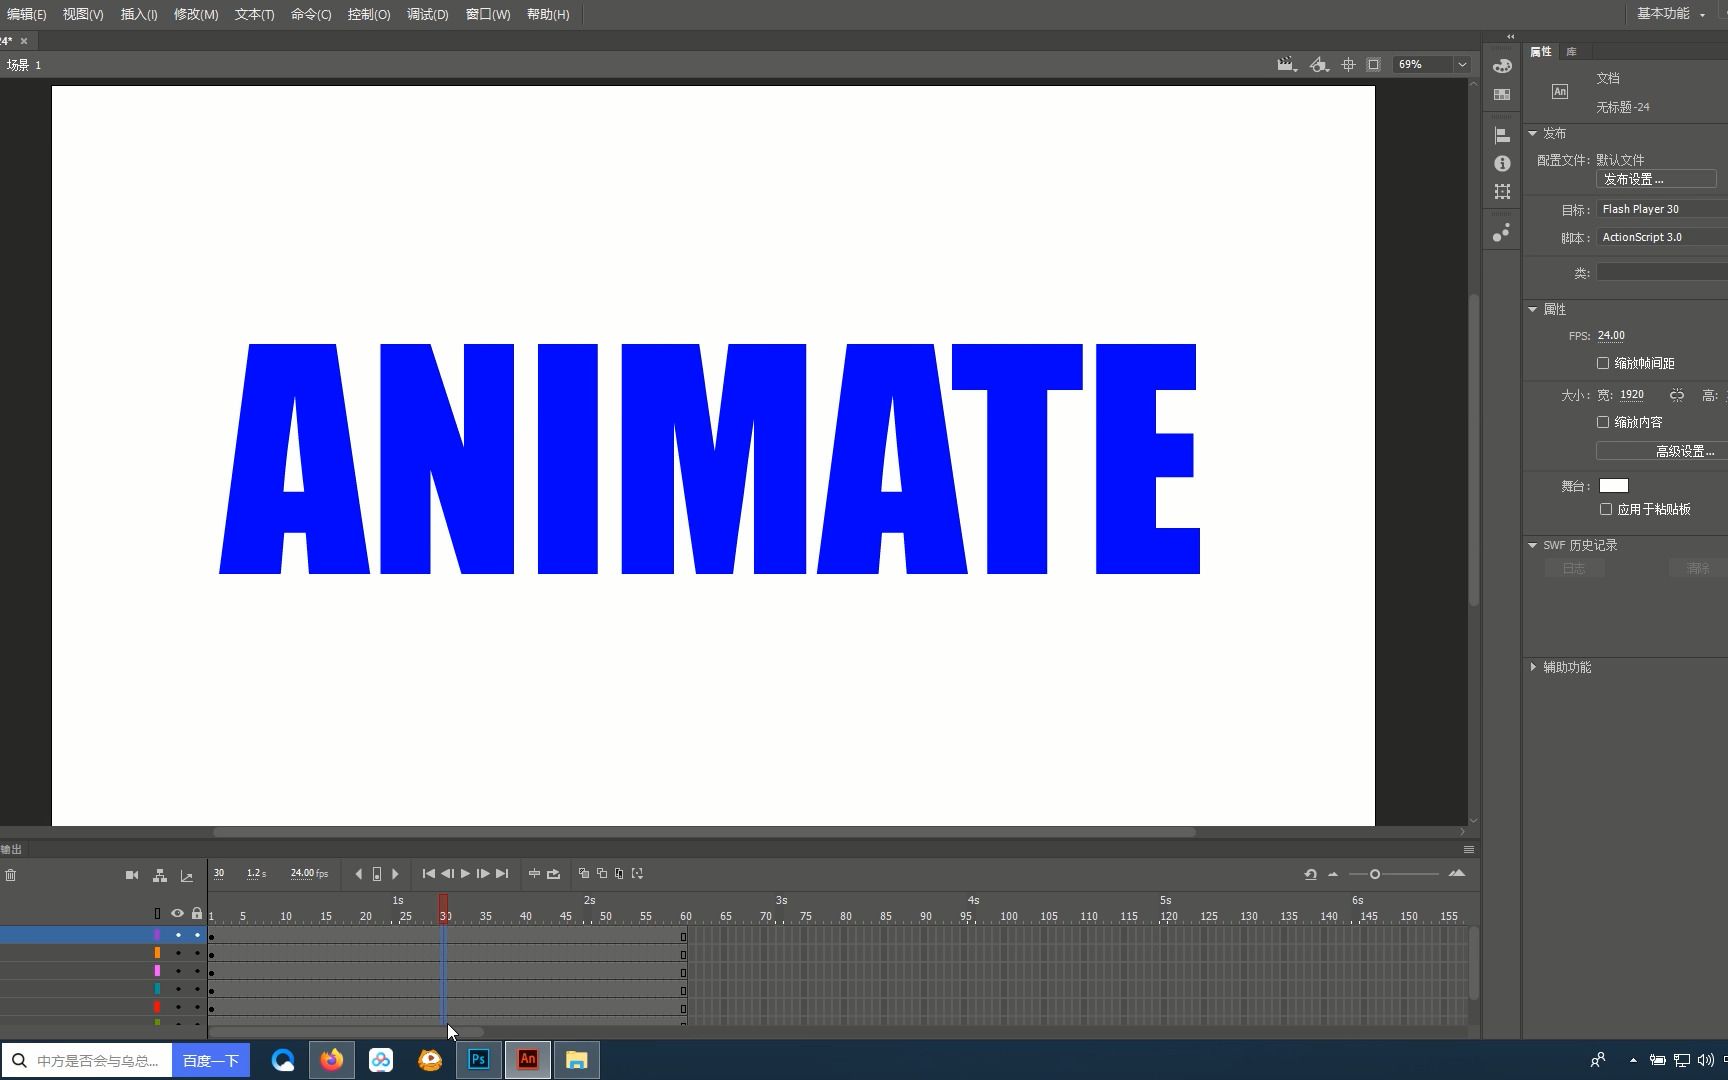Toggle outline for all layers icon

tap(157, 913)
